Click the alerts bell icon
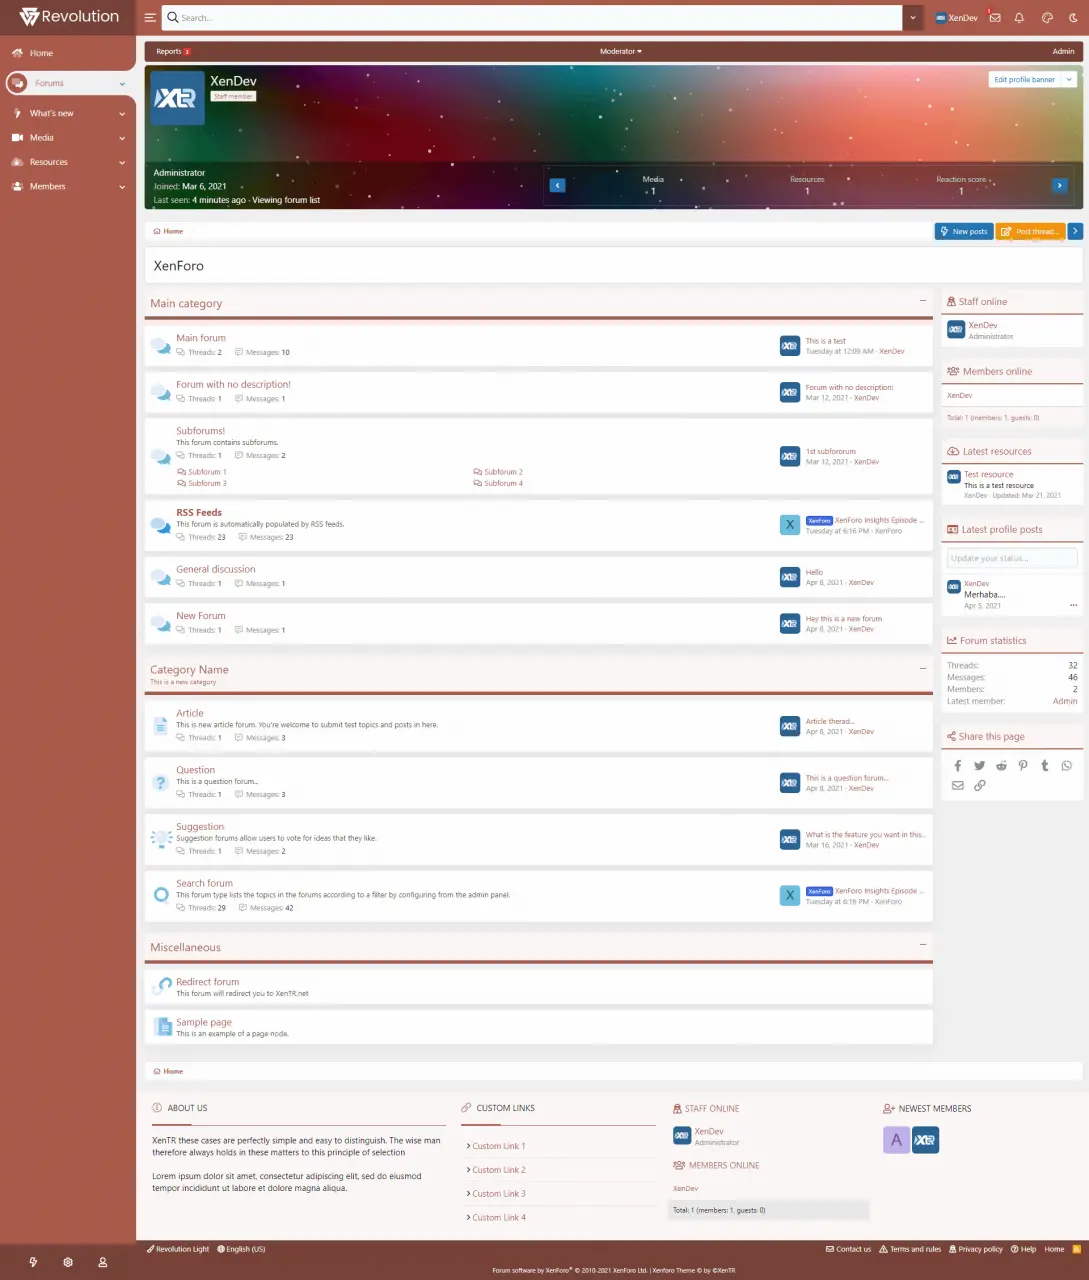The width and height of the screenshot is (1089, 1280). click(x=1019, y=18)
